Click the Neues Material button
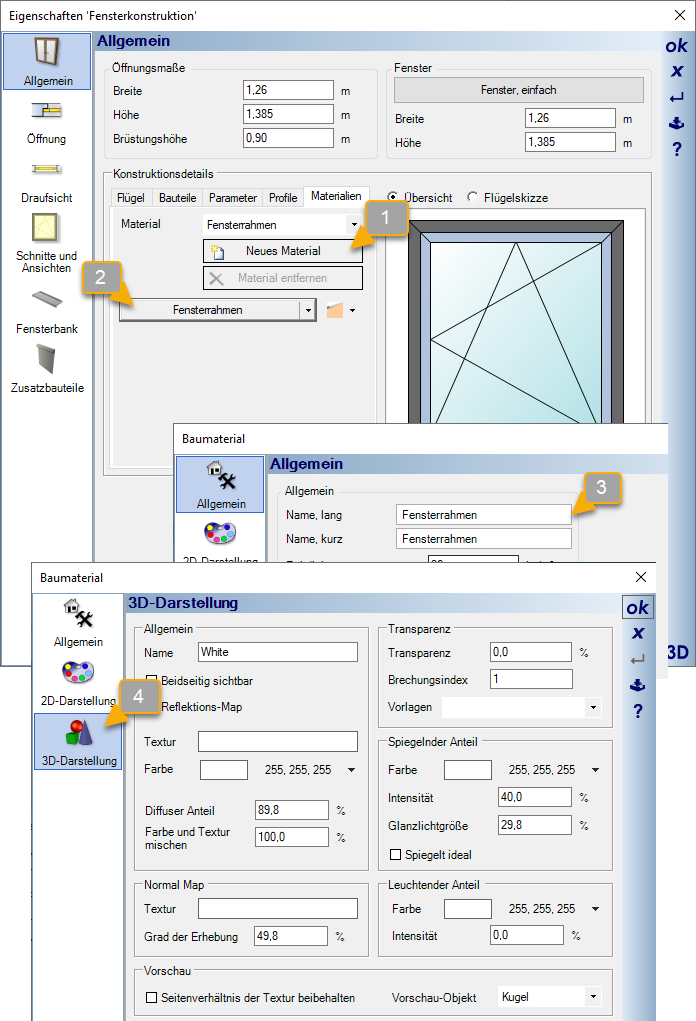 (x=282, y=251)
